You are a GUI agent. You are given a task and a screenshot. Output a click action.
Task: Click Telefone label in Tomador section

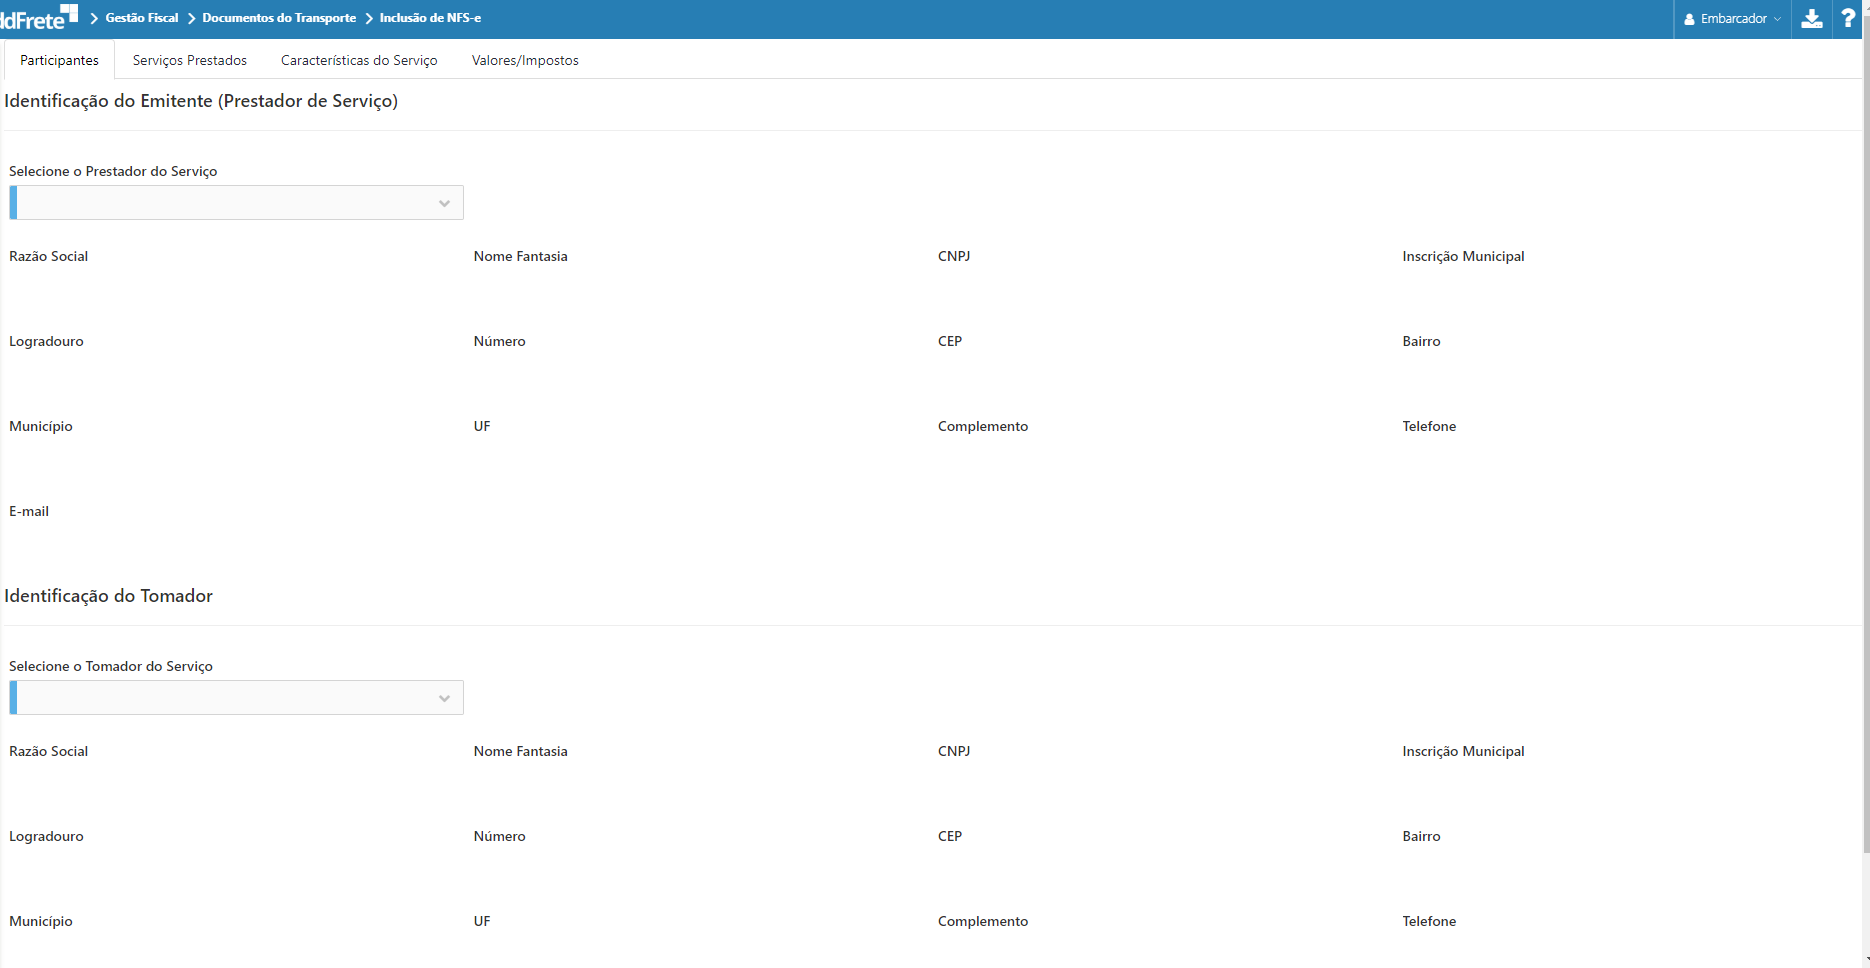pos(1429,921)
